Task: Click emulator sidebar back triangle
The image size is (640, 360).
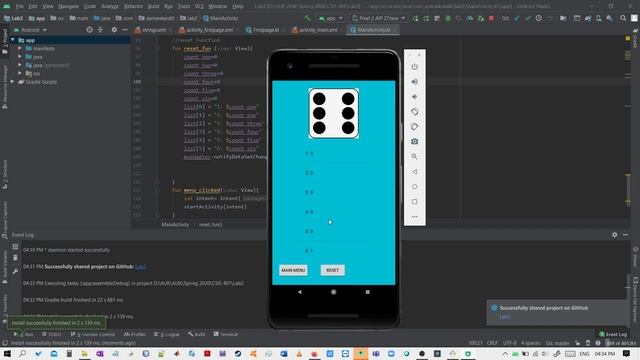Action: (414, 171)
